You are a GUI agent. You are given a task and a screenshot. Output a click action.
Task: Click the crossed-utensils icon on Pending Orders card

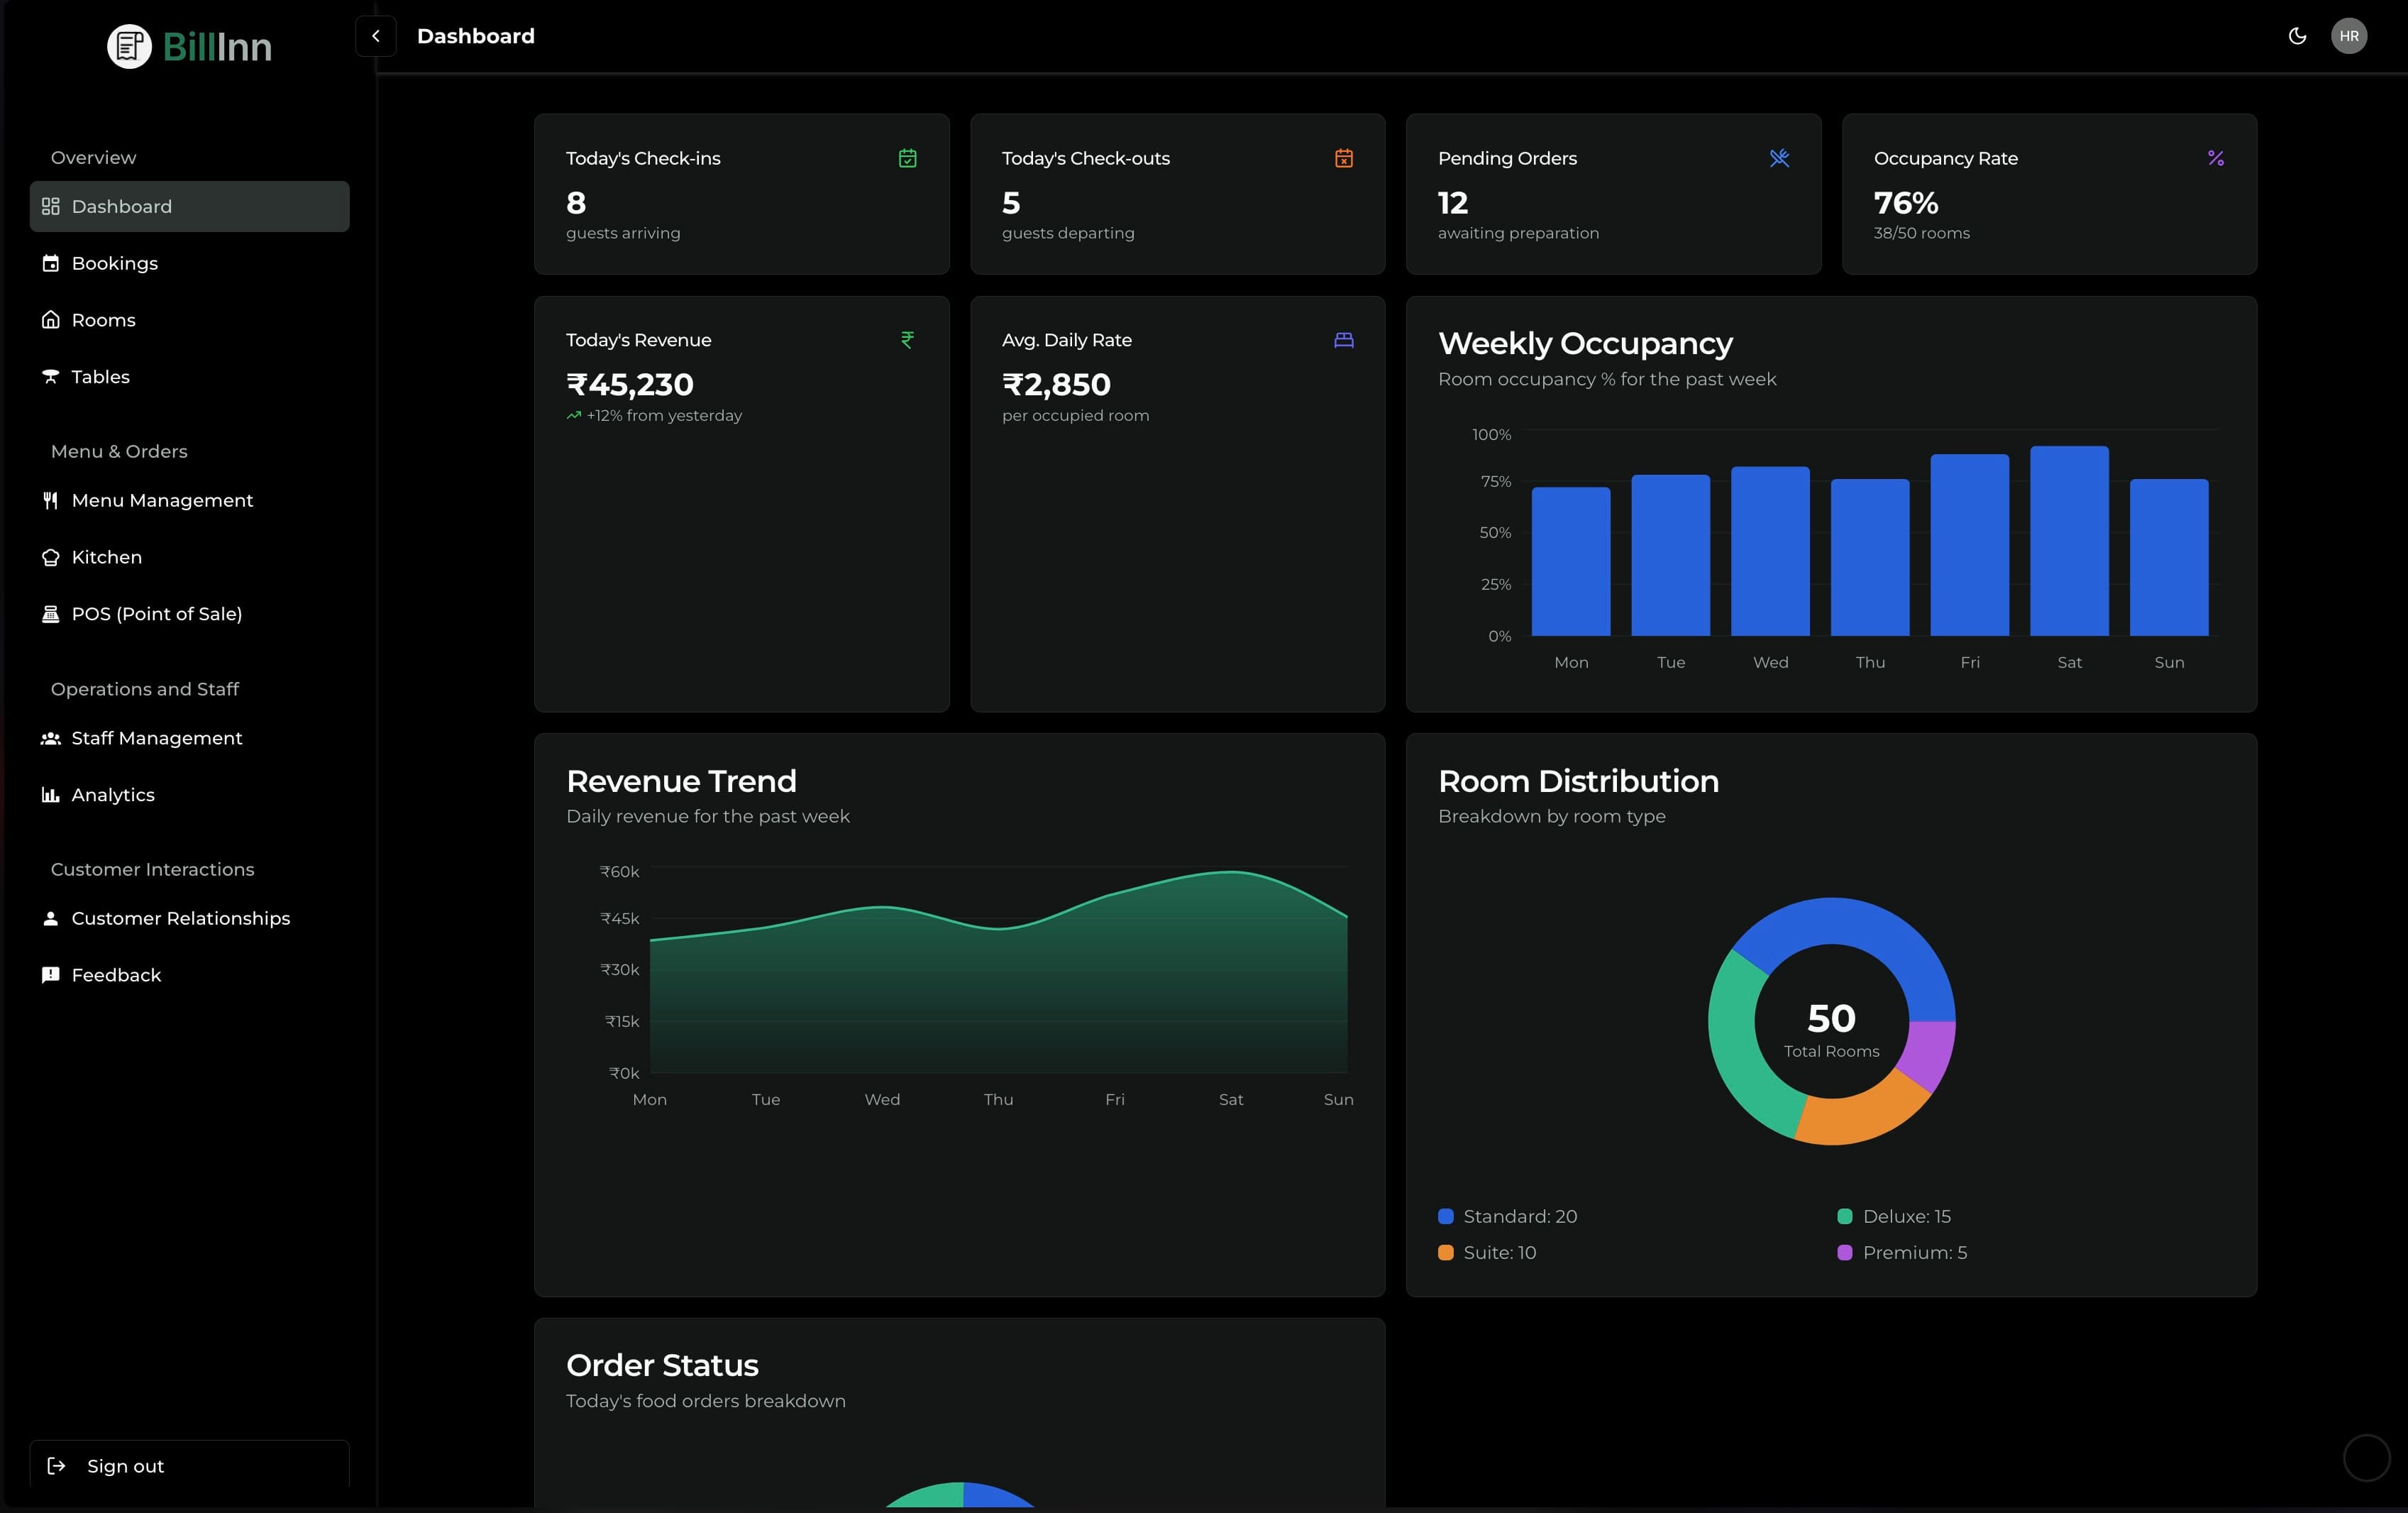click(x=1779, y=158)
